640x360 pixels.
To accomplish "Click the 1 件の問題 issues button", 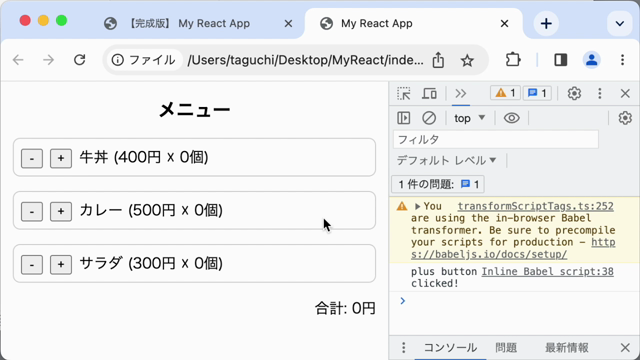I will 438,184.
